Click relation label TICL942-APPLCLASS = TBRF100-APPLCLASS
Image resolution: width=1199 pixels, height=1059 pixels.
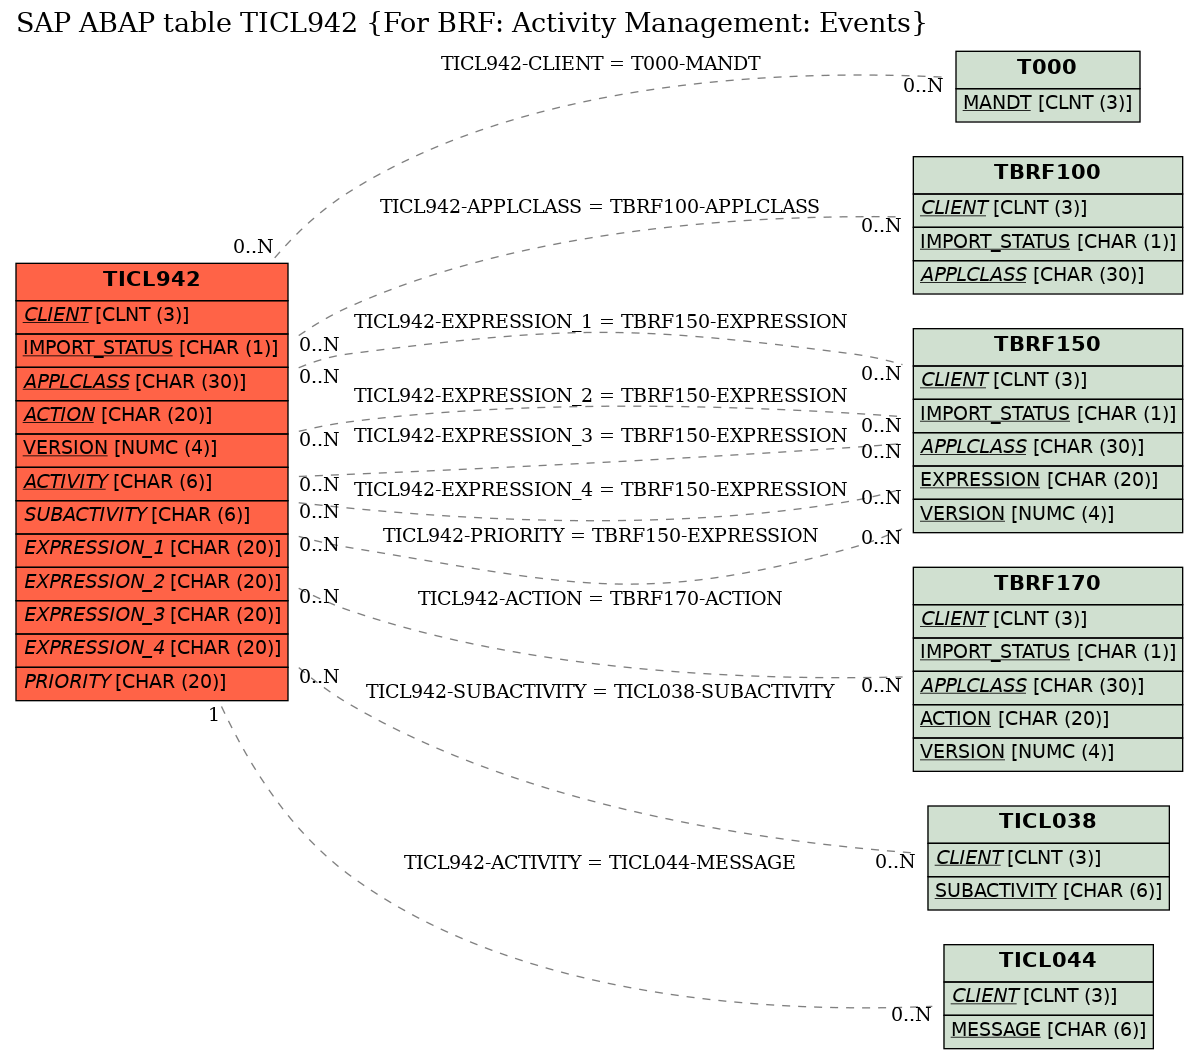(x=600, y=207)
